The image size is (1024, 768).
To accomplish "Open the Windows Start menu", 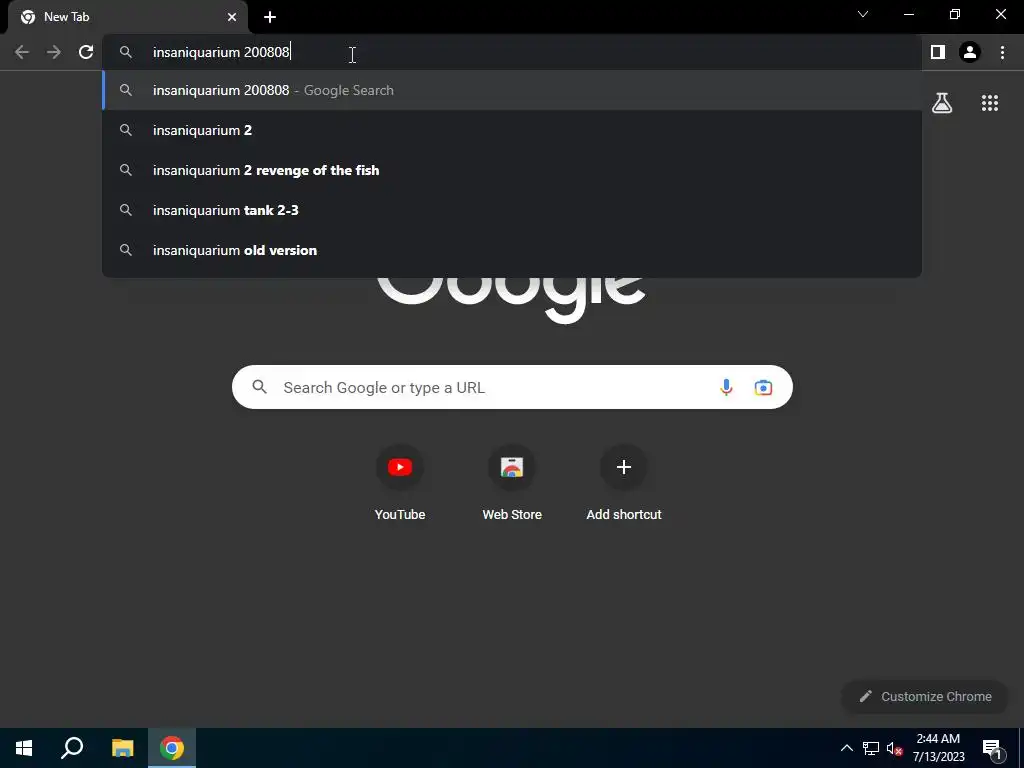I will (x=24, y=748).
